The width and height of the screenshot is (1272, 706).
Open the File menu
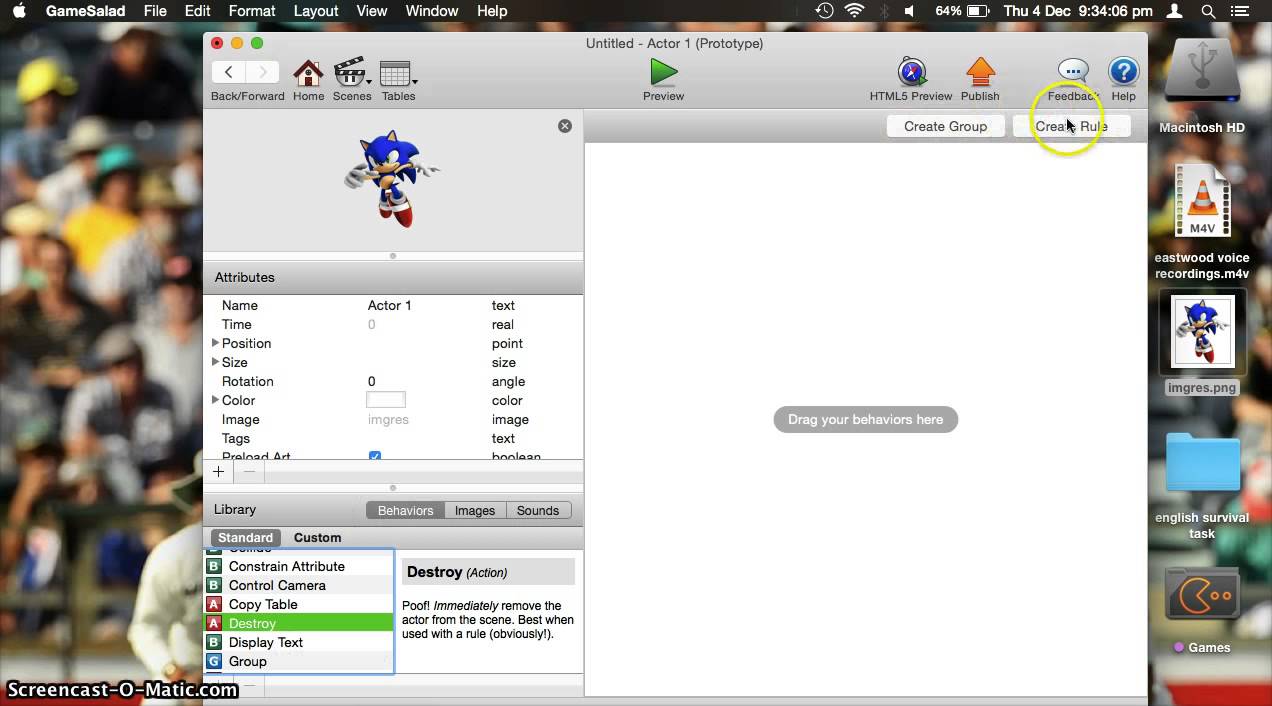coord(155,11)
